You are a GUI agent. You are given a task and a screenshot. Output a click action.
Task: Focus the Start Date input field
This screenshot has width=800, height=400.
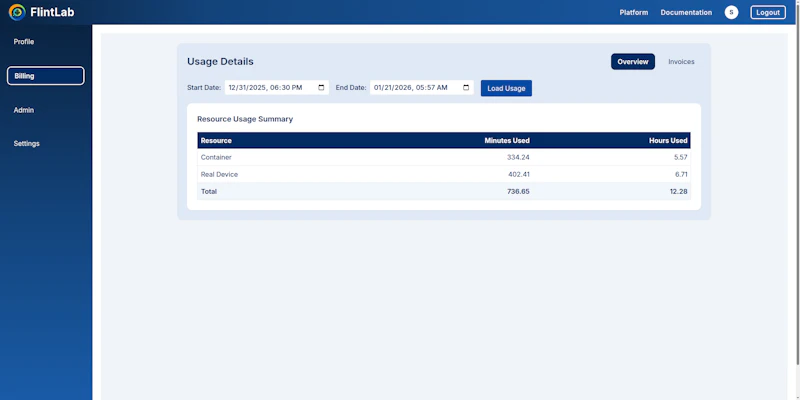[x=277, y=88]
